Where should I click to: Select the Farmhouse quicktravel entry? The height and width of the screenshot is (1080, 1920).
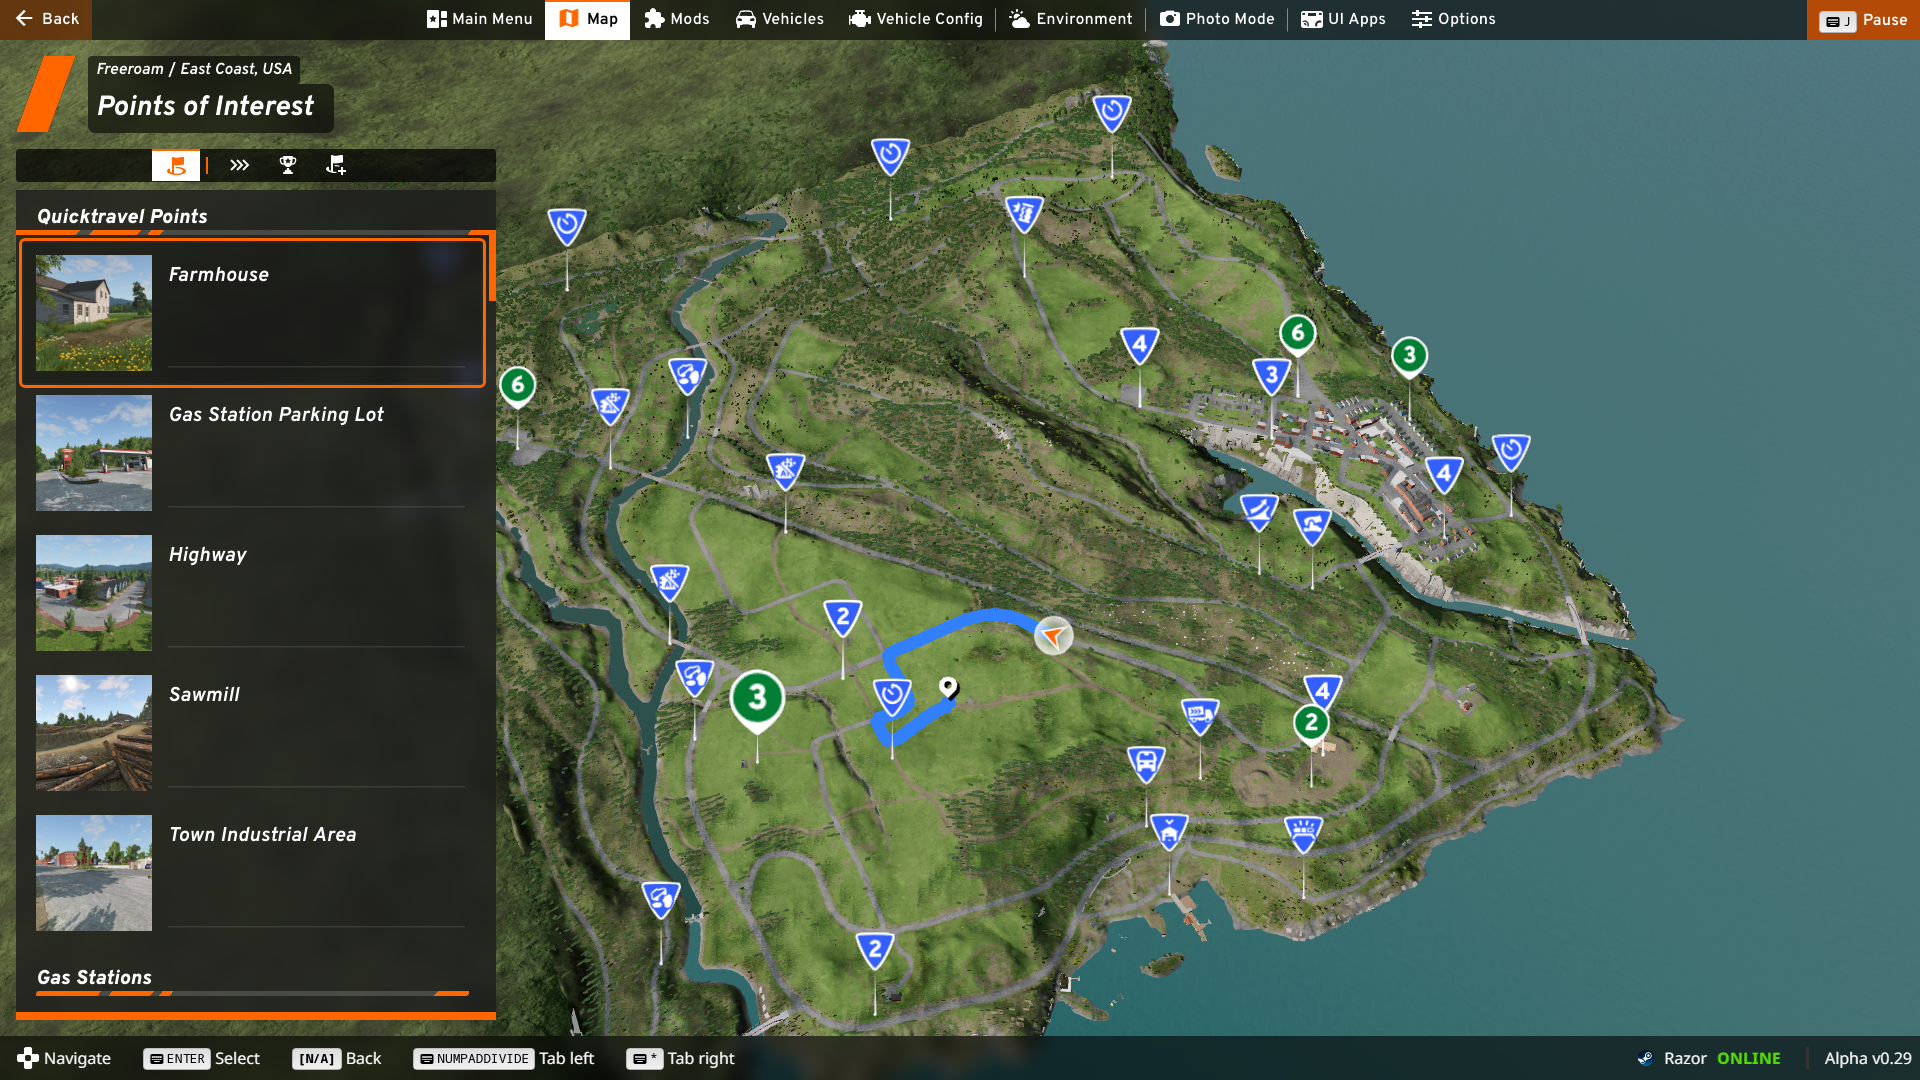(x=252, y=313)
